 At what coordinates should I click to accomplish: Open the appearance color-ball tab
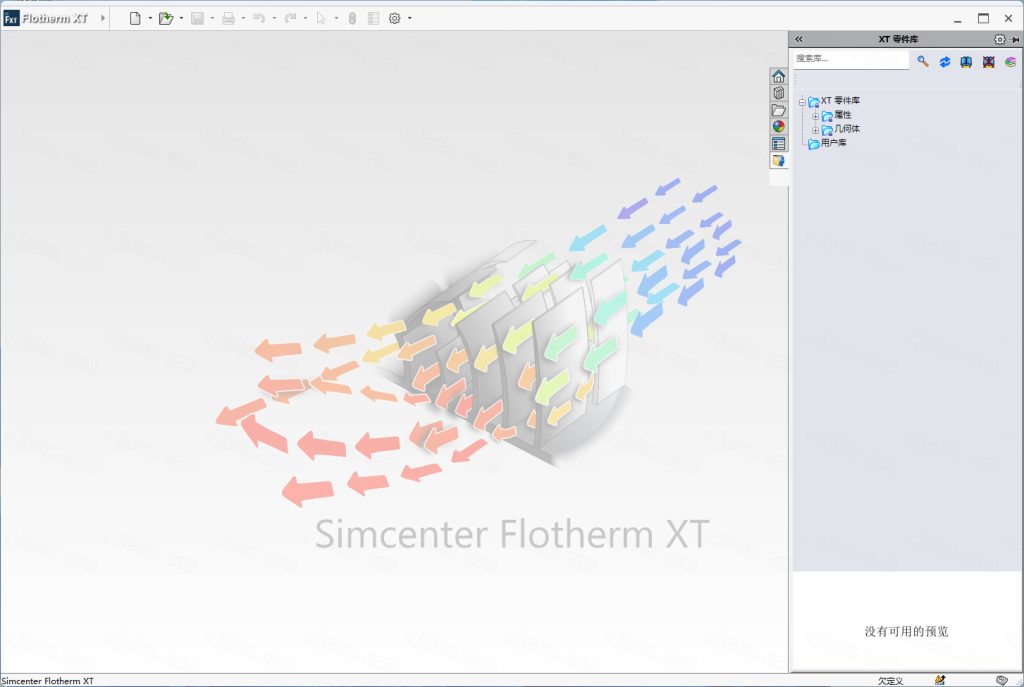tap(778, 127)
